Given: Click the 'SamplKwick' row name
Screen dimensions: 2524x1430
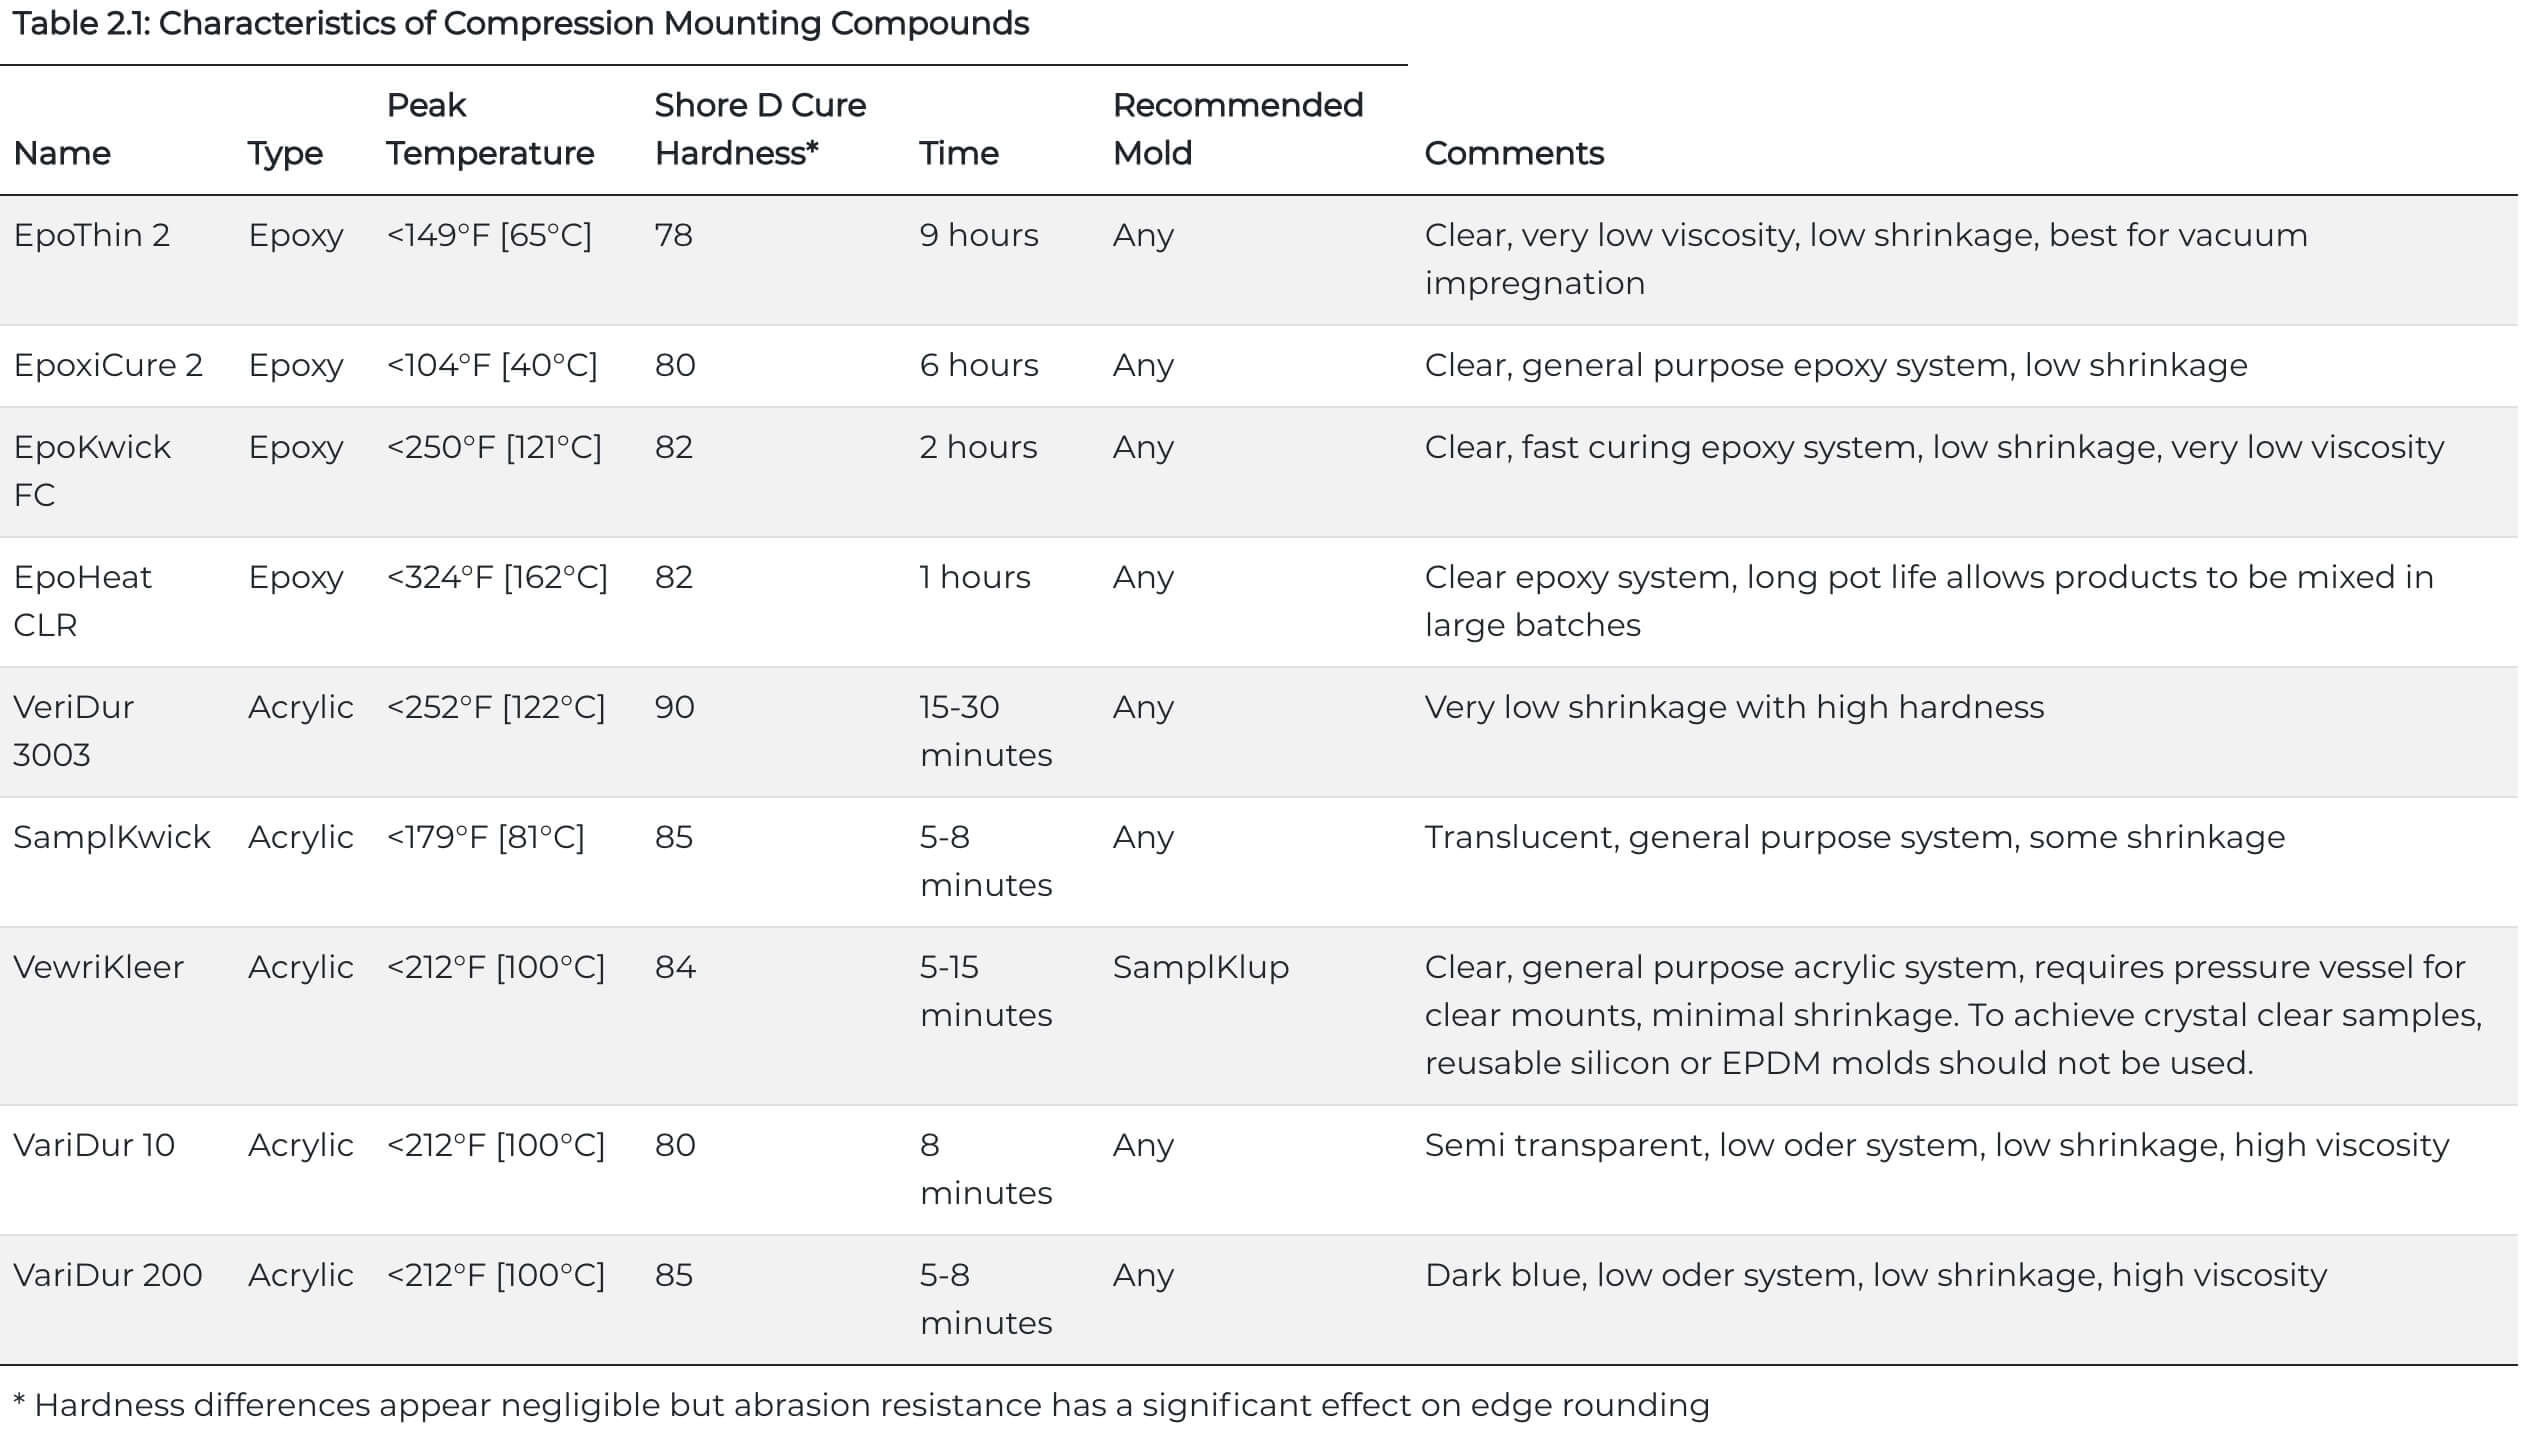Looking at the screenshot, I should click(x=112, y=837).
